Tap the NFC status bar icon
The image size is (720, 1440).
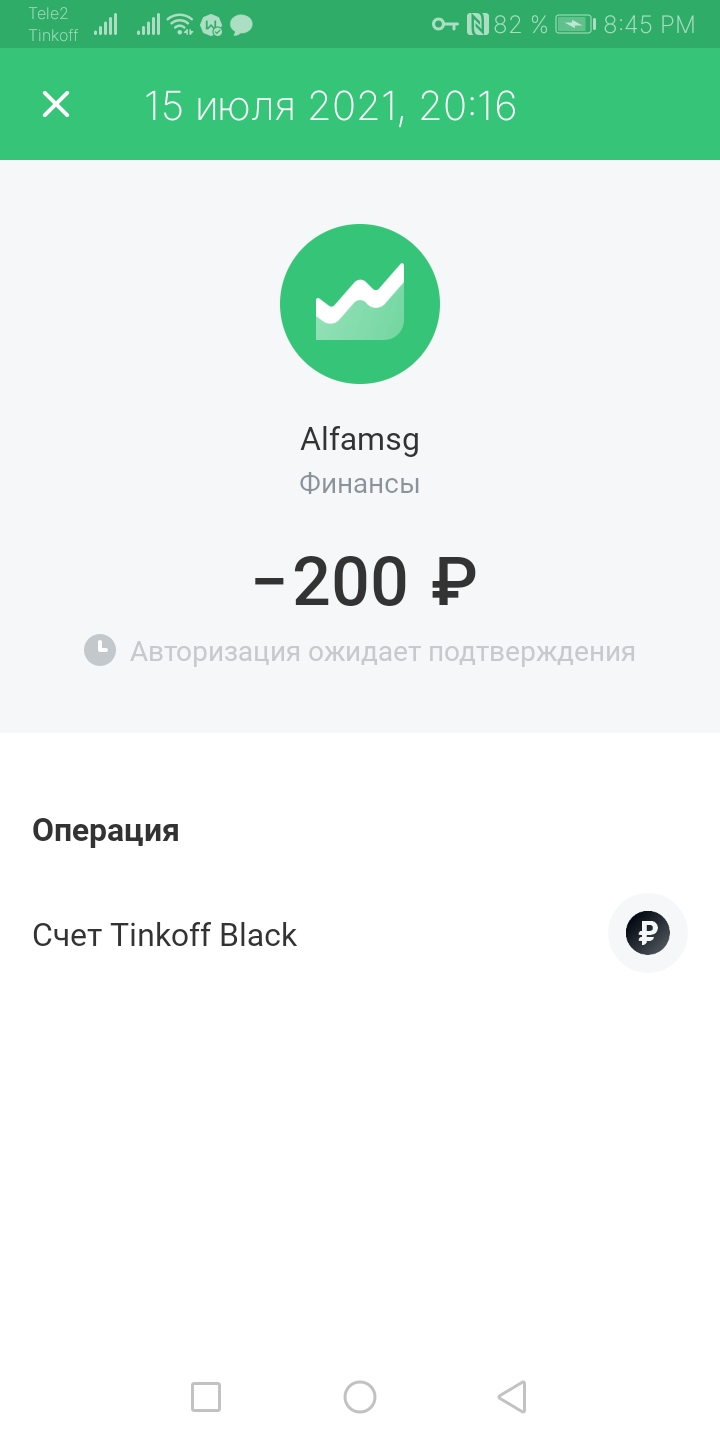click(x=477, y=24)
